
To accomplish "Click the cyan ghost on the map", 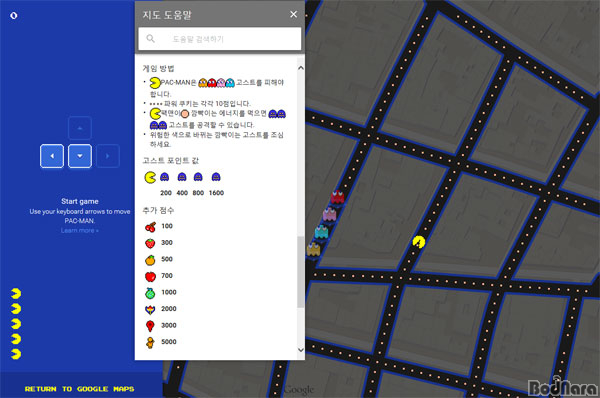I will click(321, 231).
